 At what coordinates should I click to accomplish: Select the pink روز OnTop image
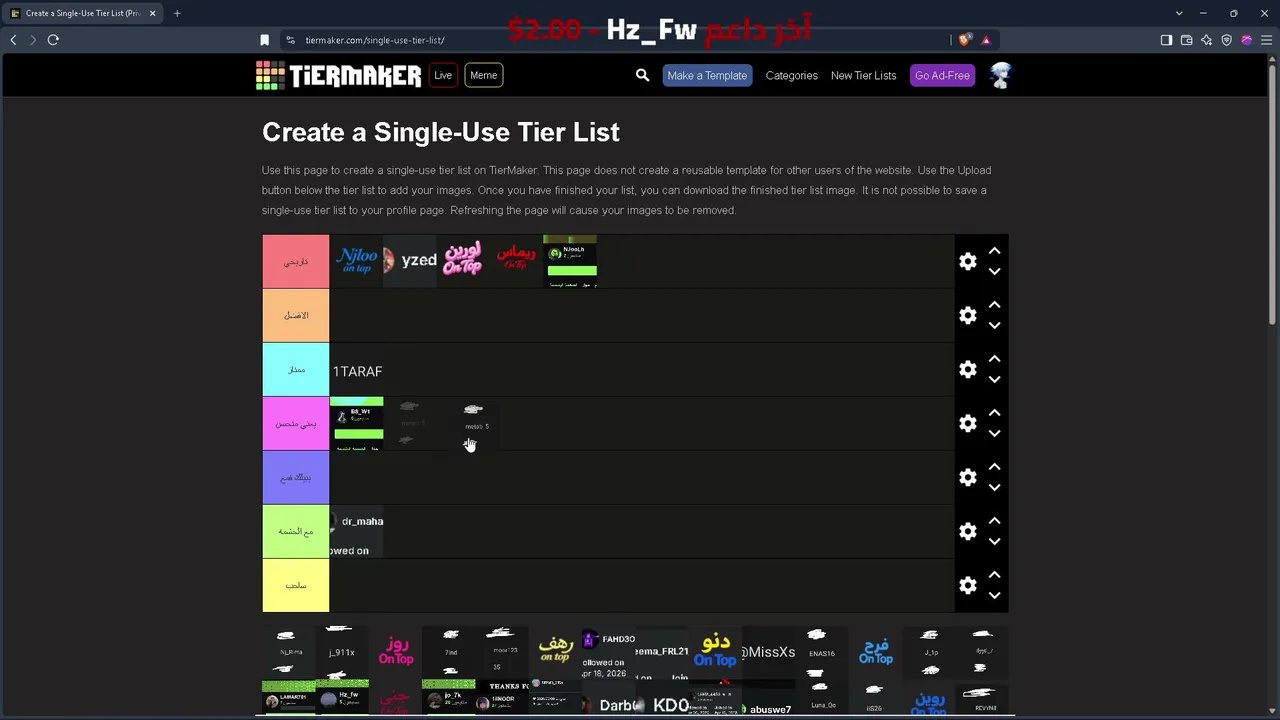(395, 652)
